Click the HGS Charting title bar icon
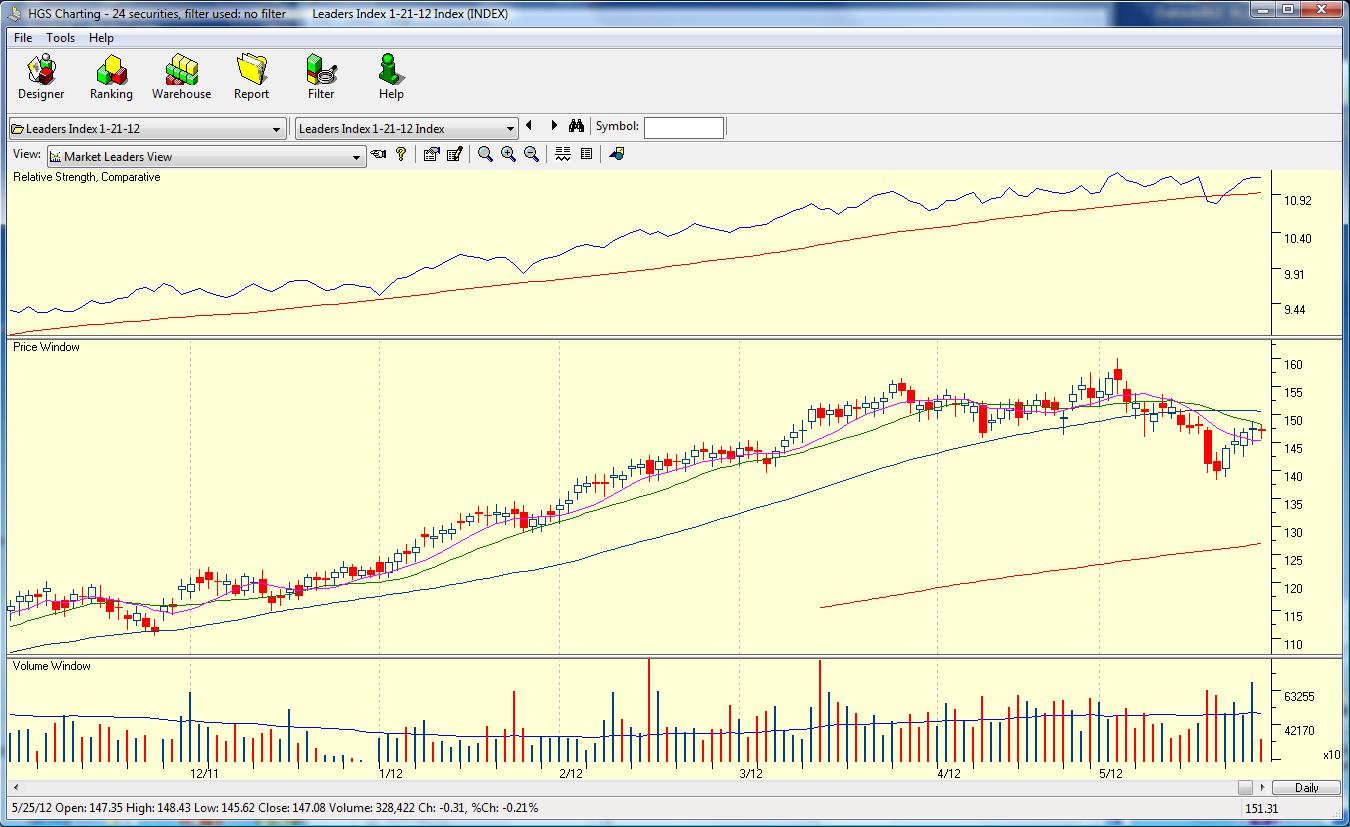The image size is (1350, 827). click(16, 14)
